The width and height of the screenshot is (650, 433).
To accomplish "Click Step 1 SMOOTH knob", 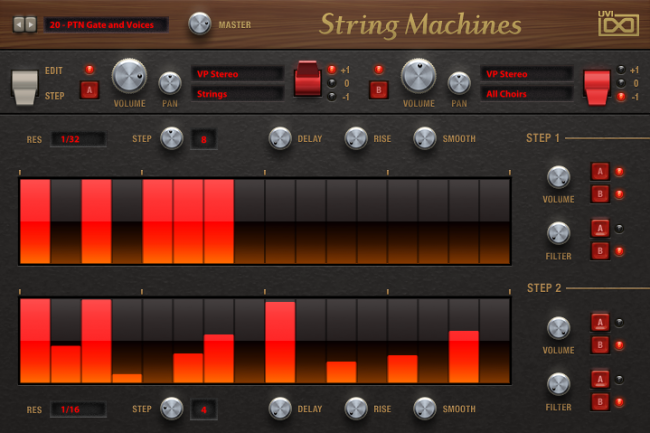I will [425, 138].
